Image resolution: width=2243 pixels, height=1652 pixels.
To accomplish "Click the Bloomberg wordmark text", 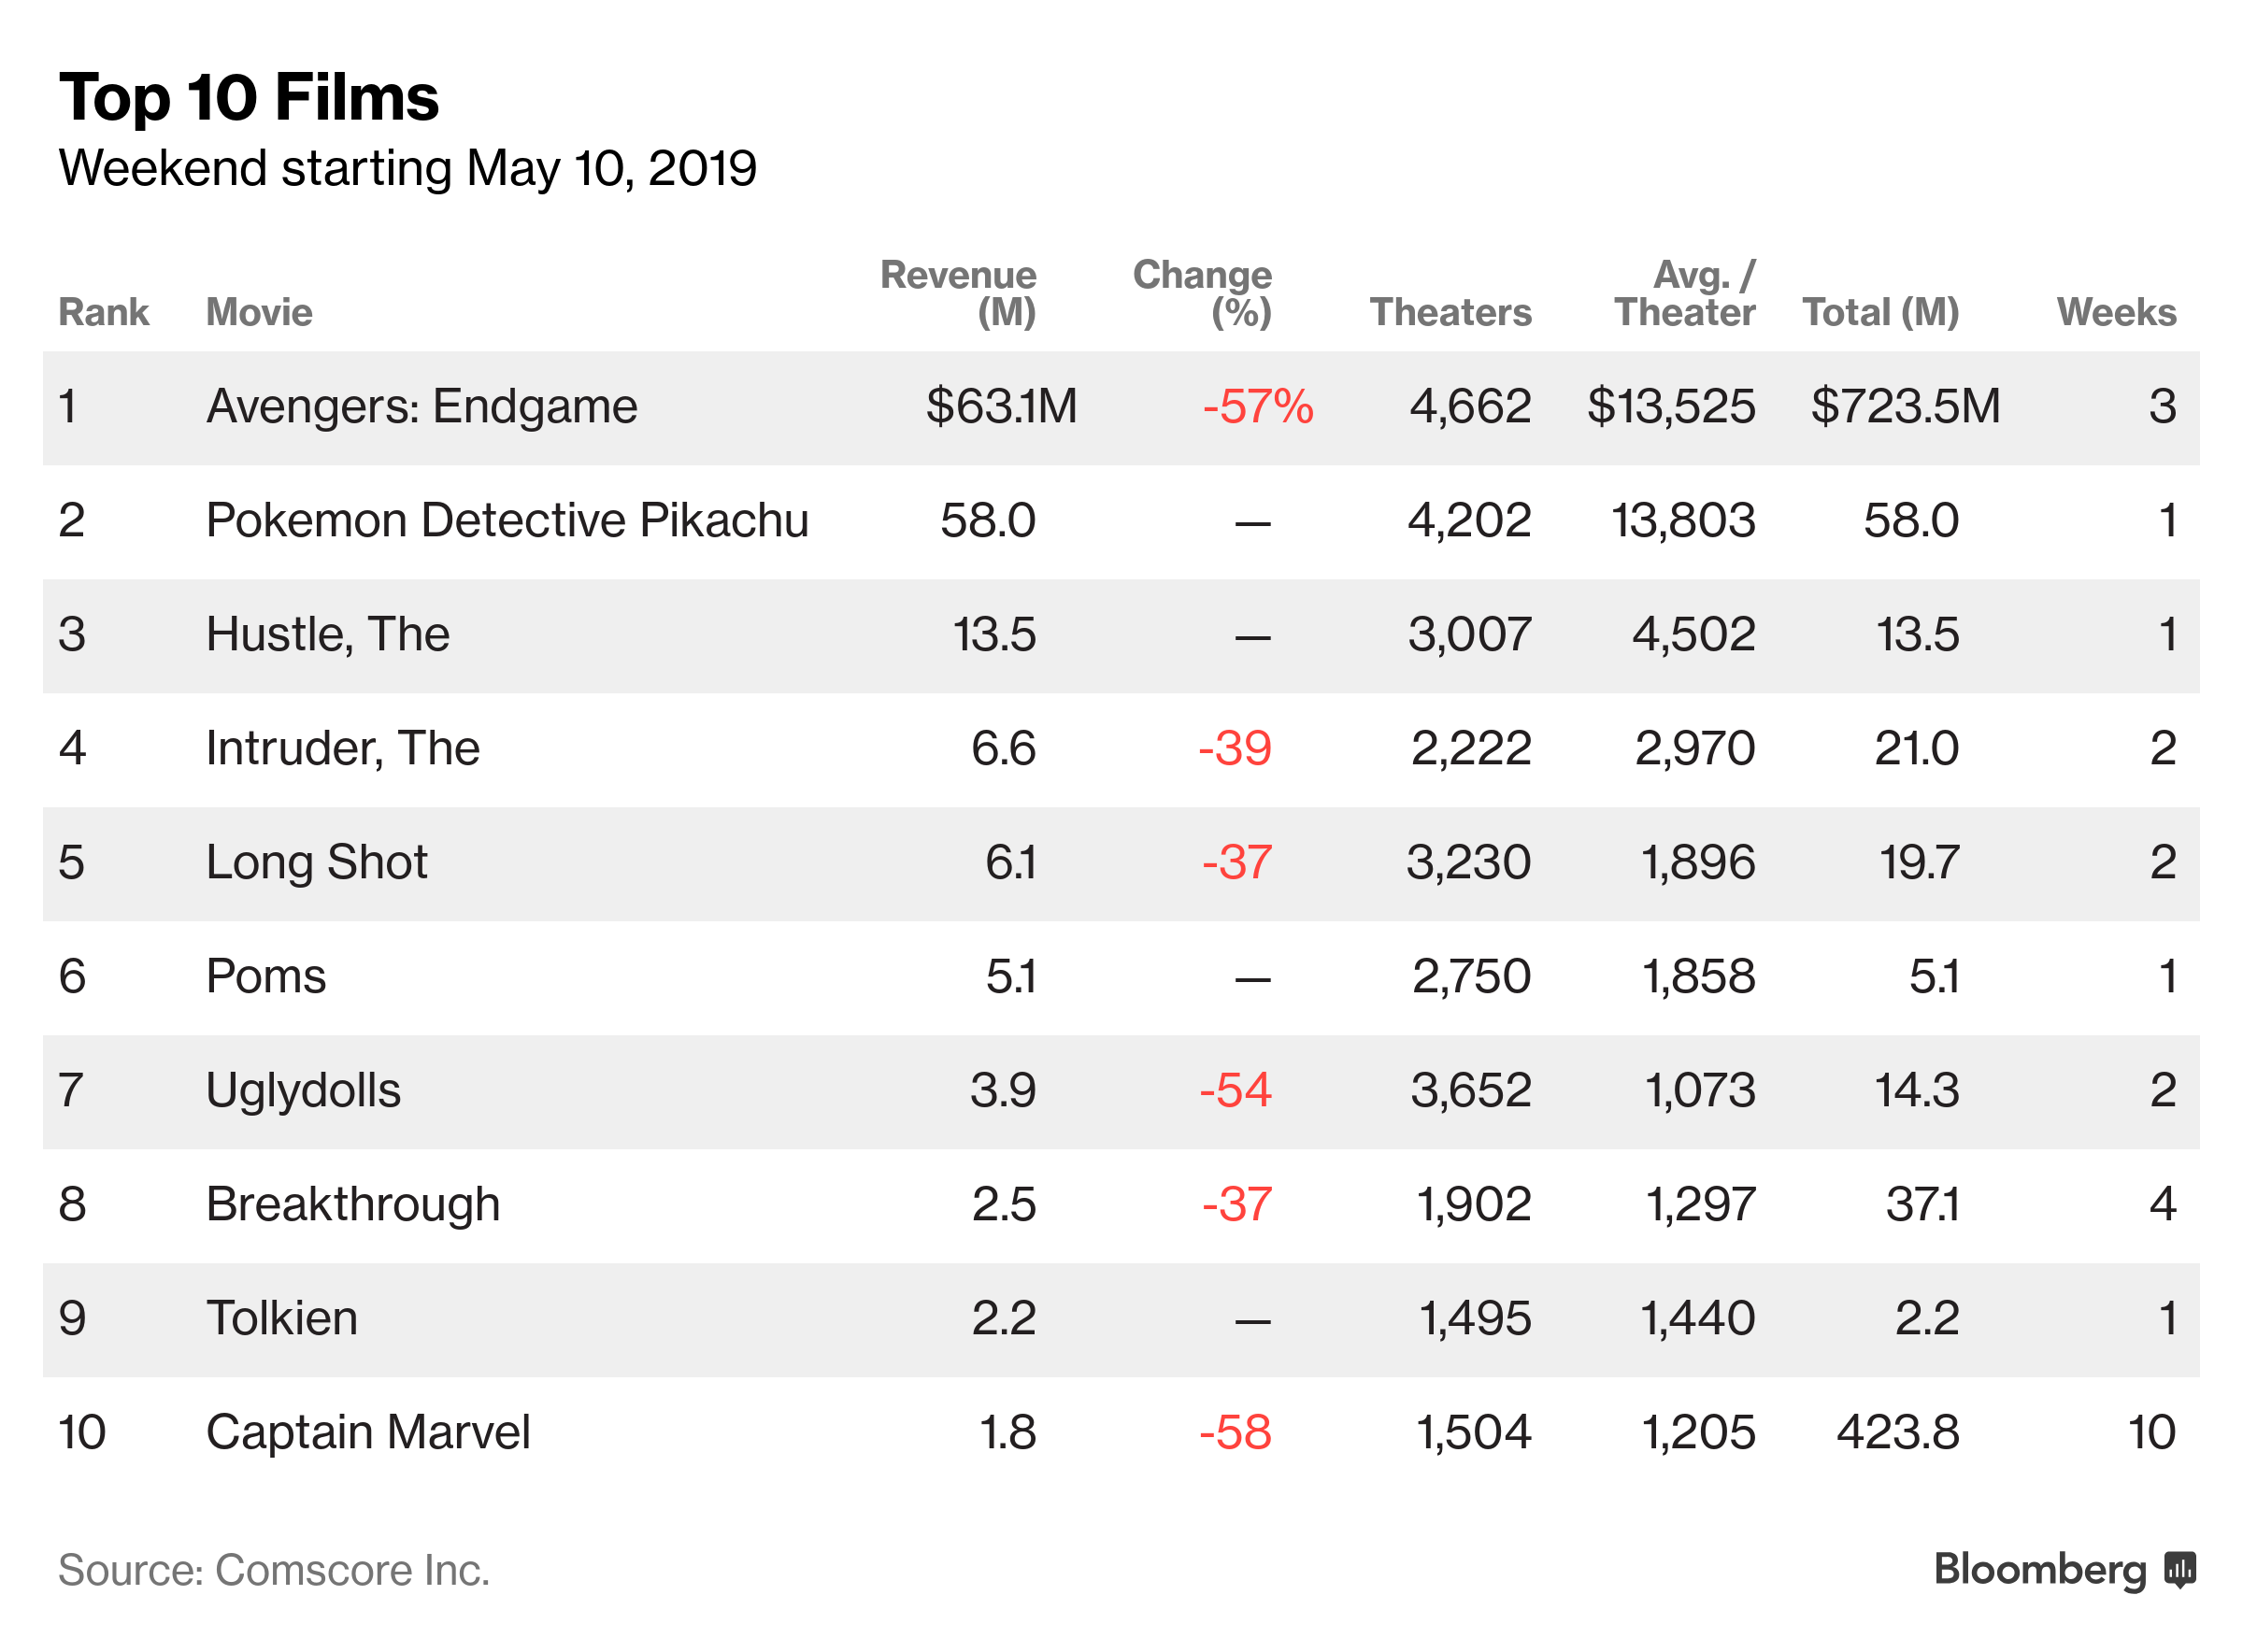I will point(2039,1569).
